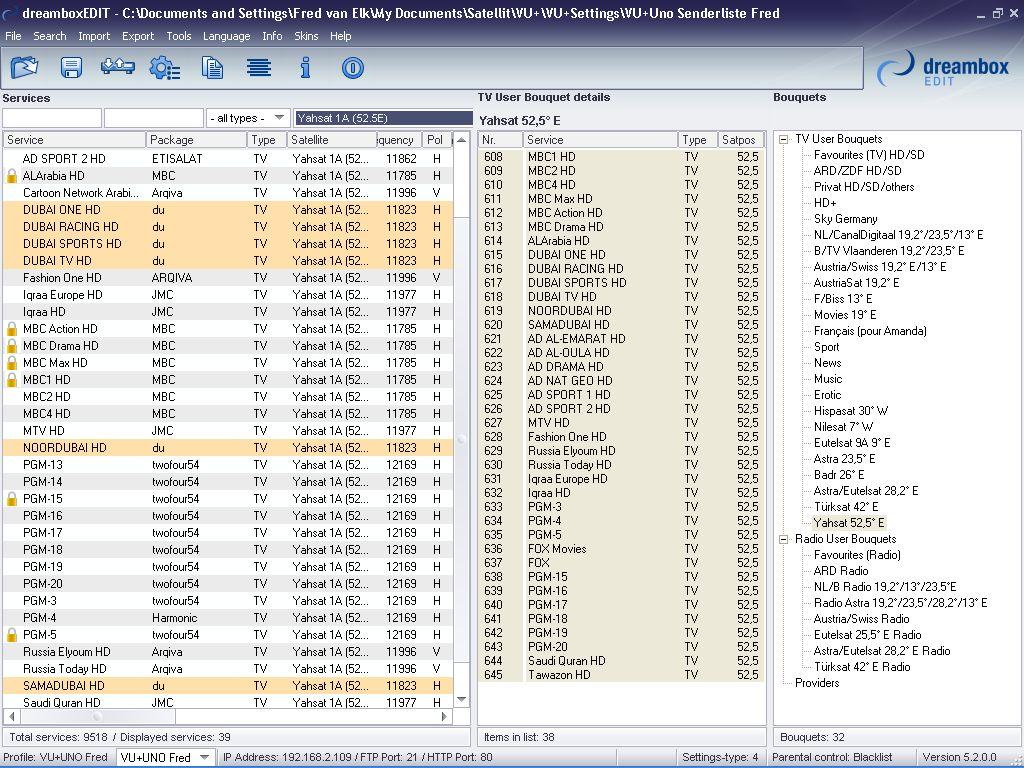This screenshot has height=768, width=1024.
Task: Click the save floppy disk icon
Action: pos(71,67)
